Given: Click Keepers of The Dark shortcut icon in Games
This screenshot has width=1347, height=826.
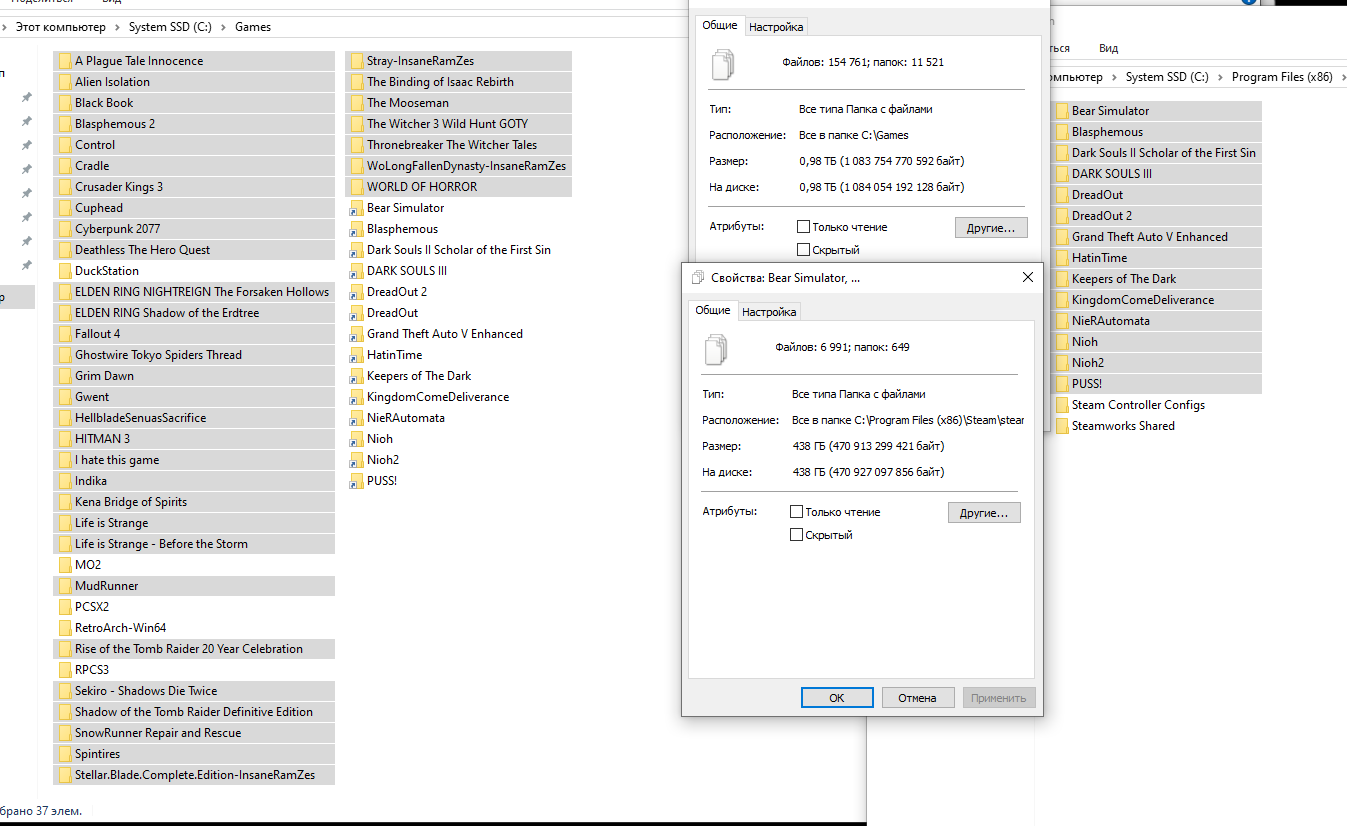Looking at the screenshot, I should (356, 376).
